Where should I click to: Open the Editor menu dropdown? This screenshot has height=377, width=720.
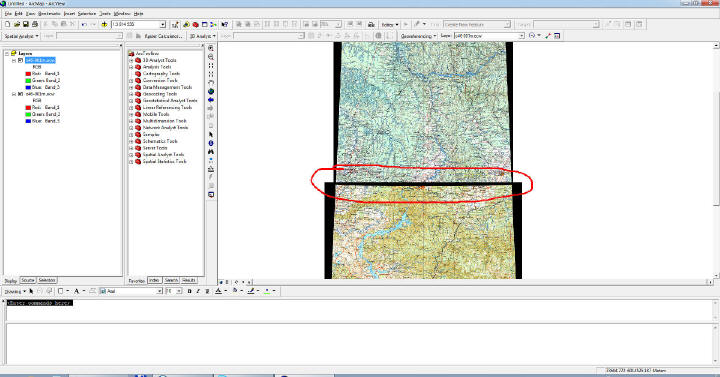coord(390,24)
